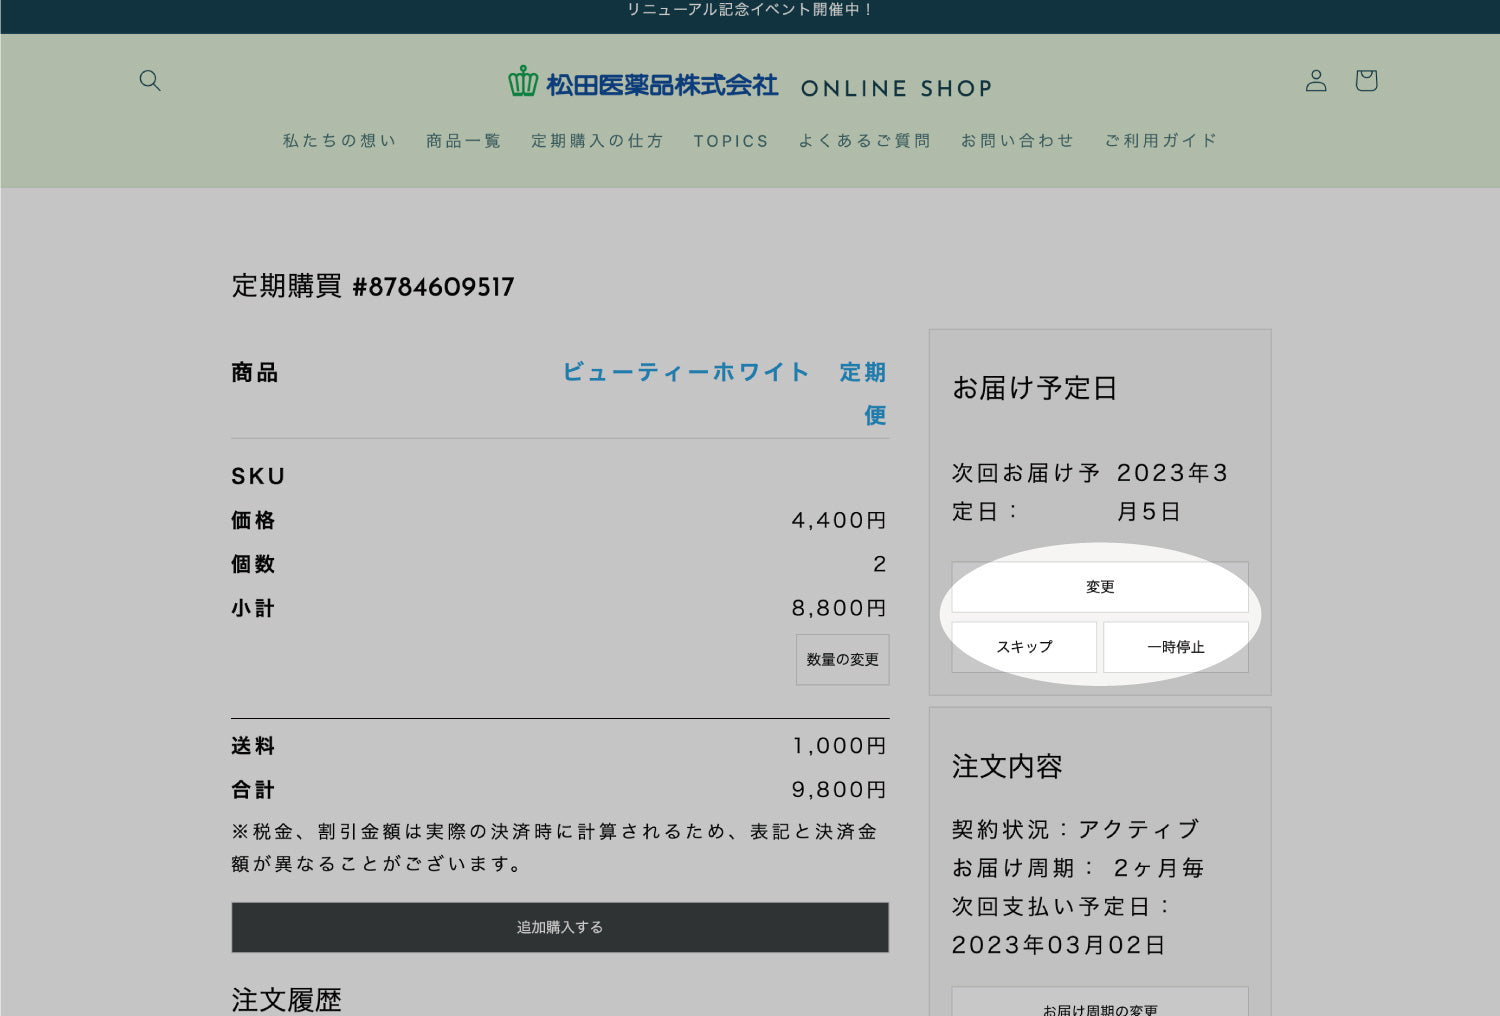Screen dimensions: 1500x1016
Task: Open the 商品一覧 menu item
Action: (x=464, y=141)
